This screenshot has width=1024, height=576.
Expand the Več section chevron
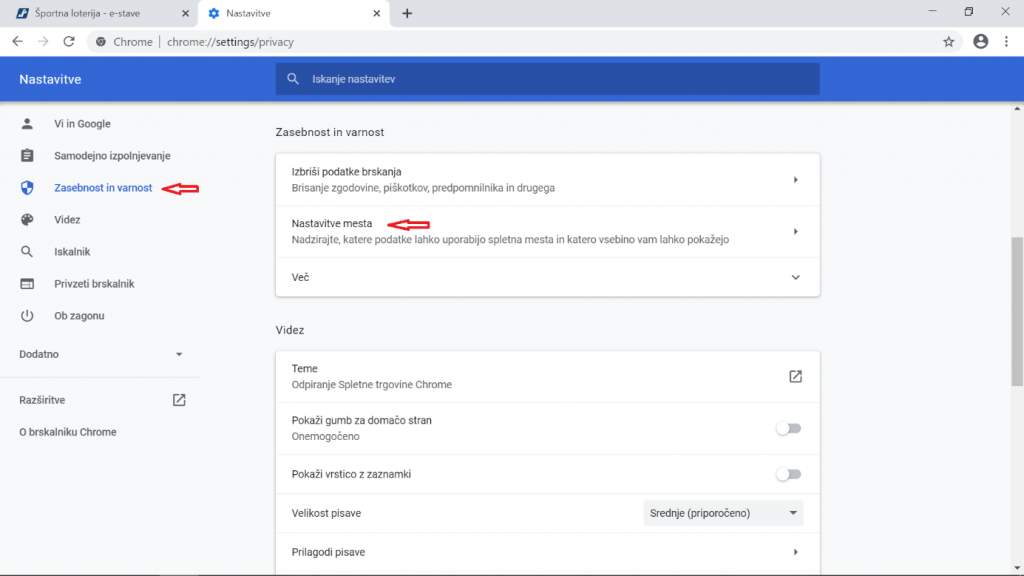[x=795, y=278]
